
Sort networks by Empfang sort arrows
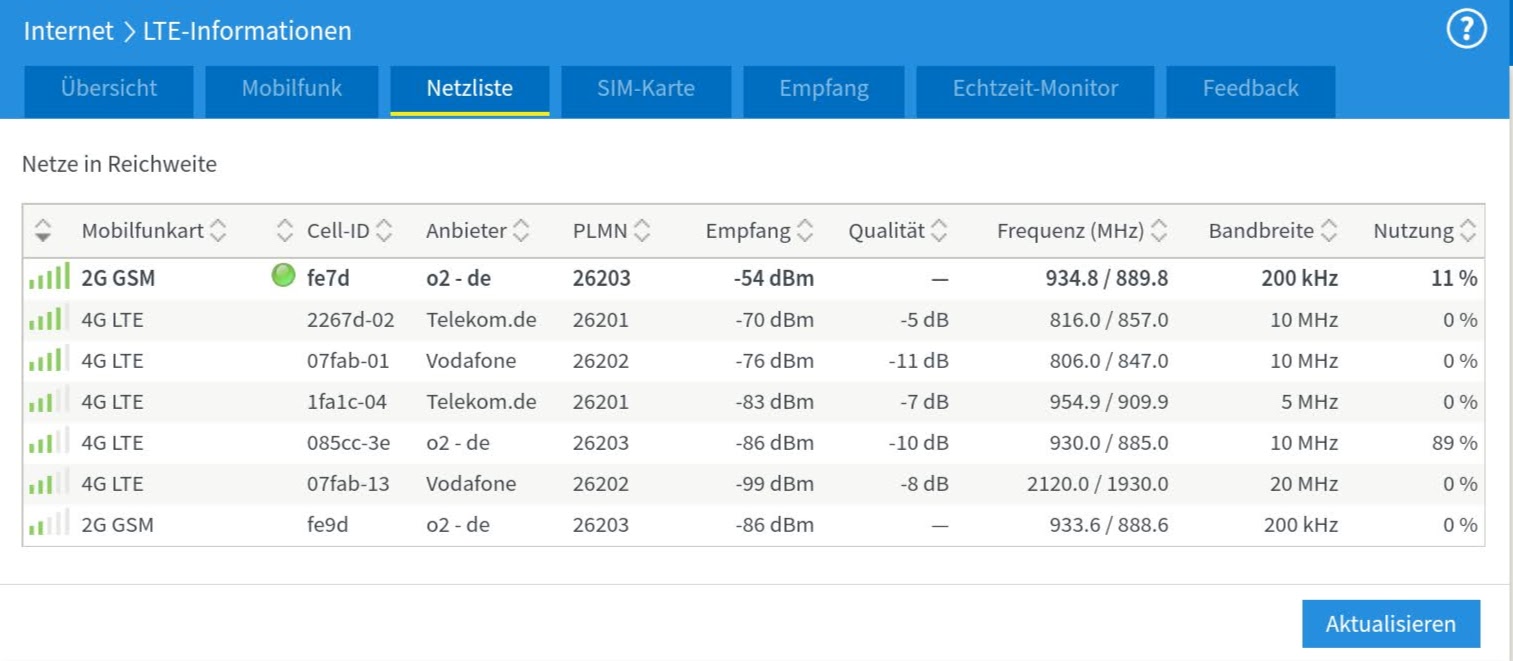coord(804,231)
